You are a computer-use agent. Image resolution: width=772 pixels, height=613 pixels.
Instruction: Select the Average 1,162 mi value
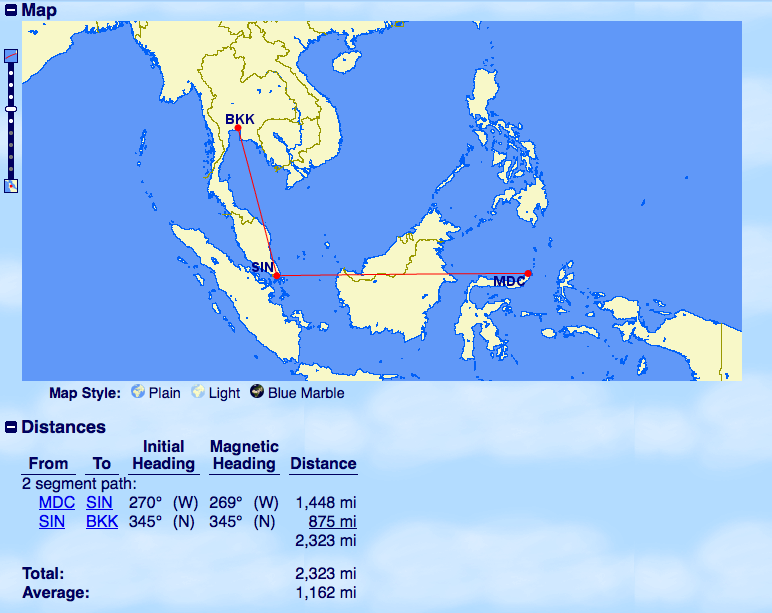click(325, 592)
